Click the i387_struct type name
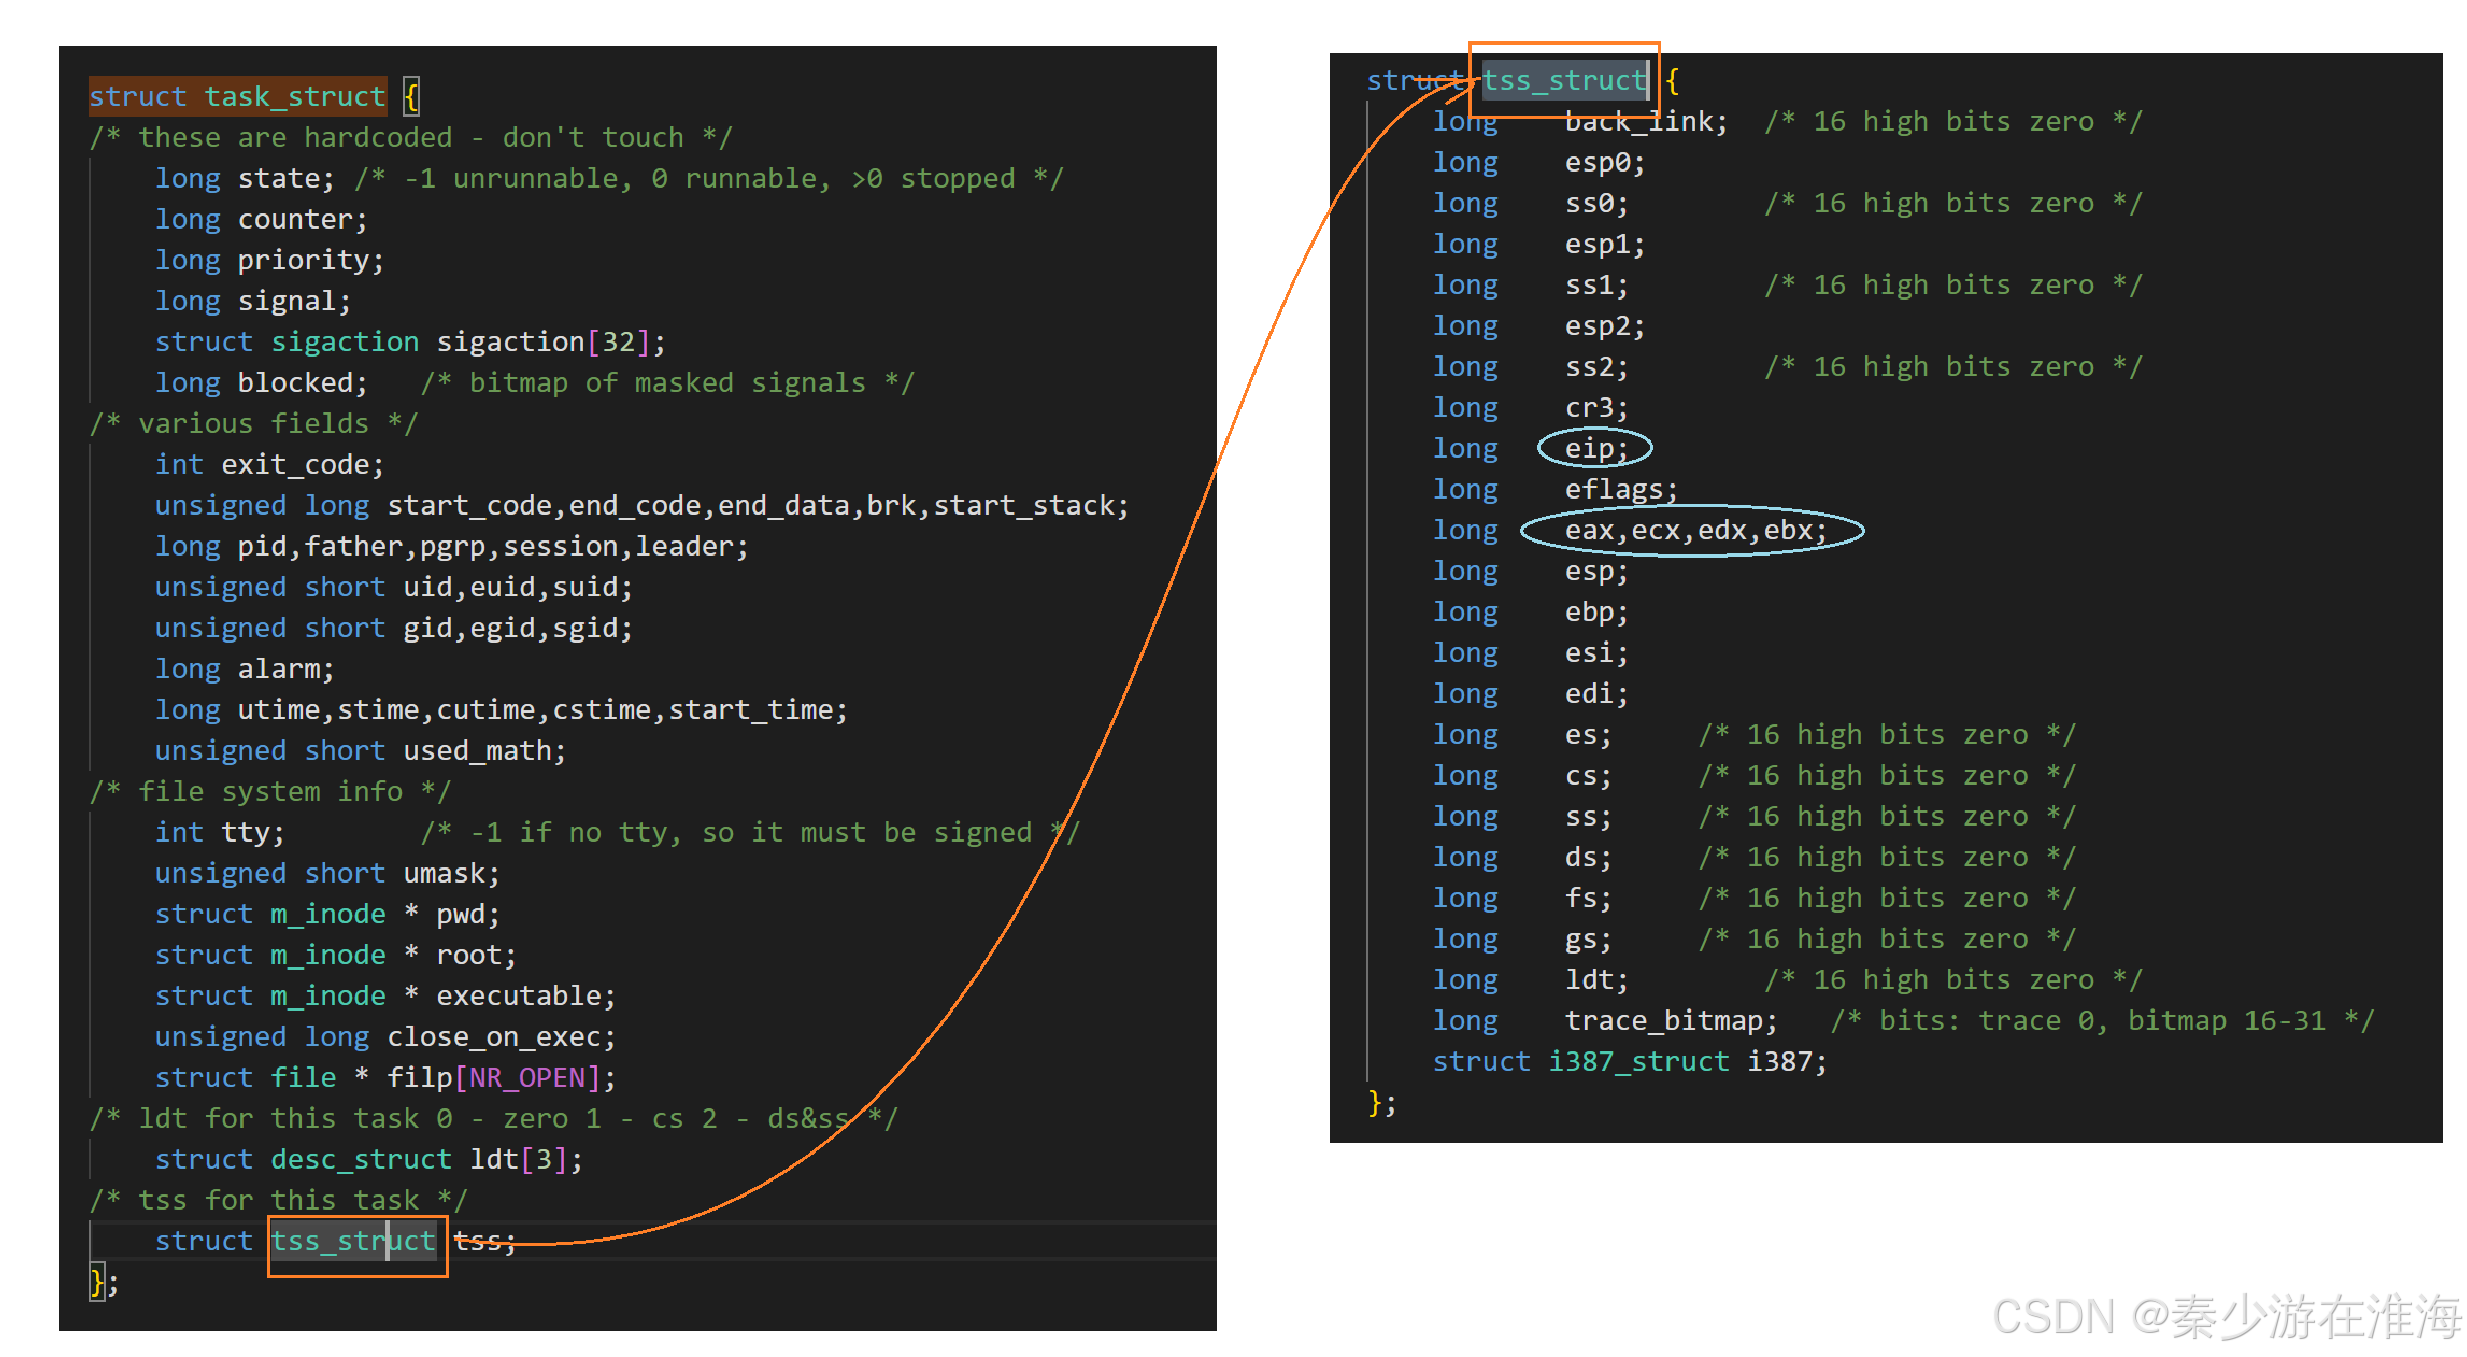 point(1638,1061)
